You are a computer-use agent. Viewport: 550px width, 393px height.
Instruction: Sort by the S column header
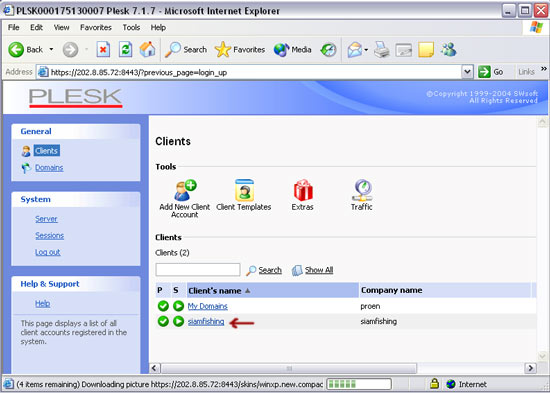pyautogui.click(x=175, y=290)
